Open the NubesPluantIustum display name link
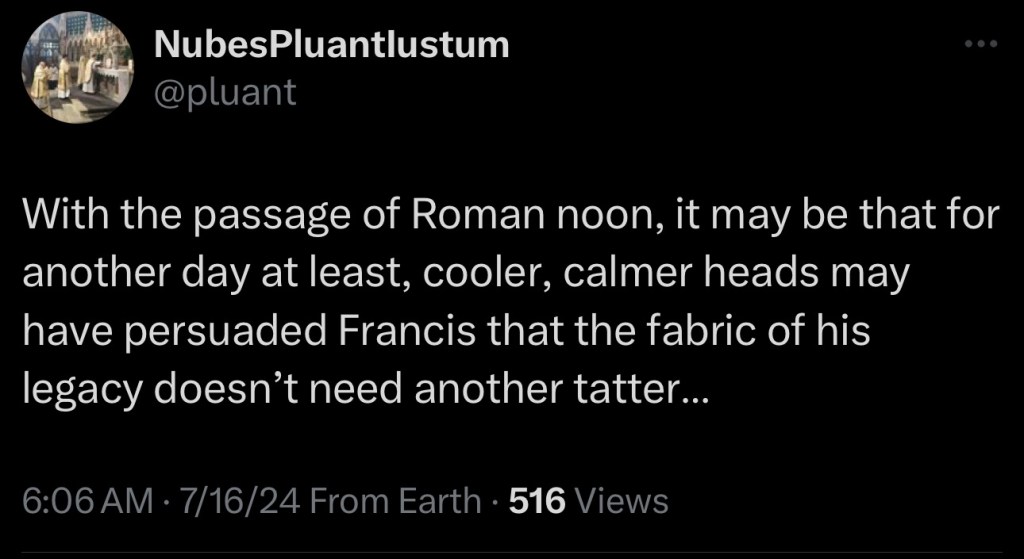 tap(332, 45)
